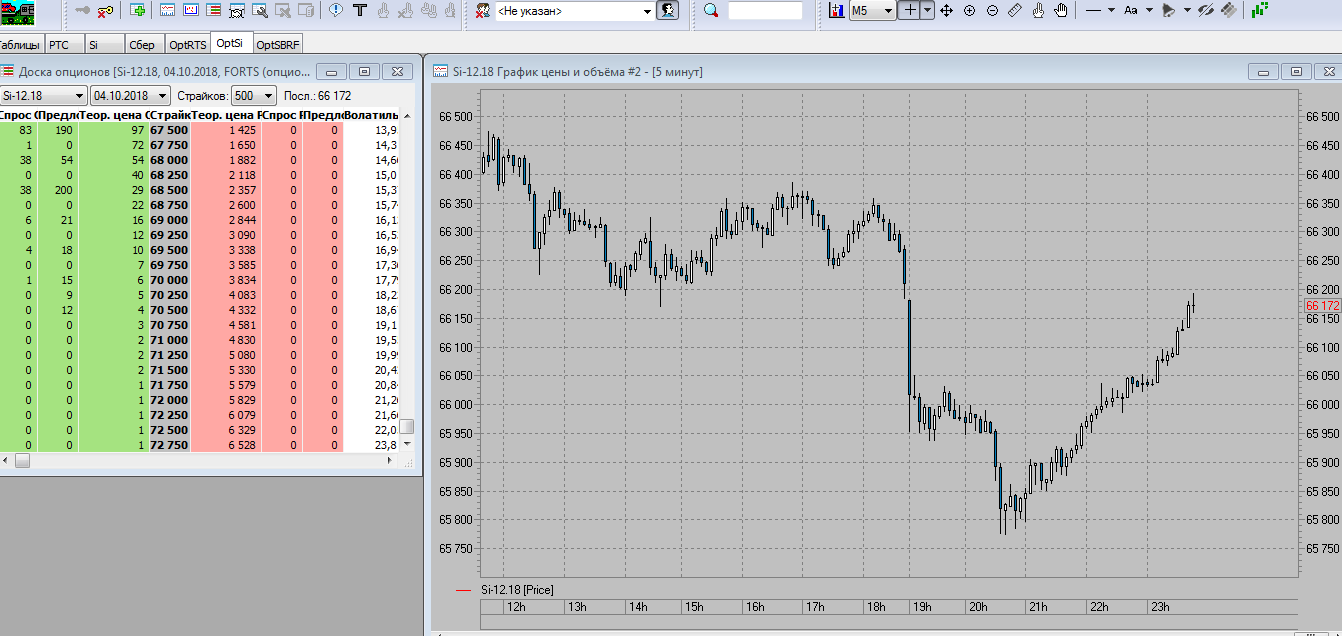Click the quotes table icon with red marks

pyautogui.click(x=190, y=10)
